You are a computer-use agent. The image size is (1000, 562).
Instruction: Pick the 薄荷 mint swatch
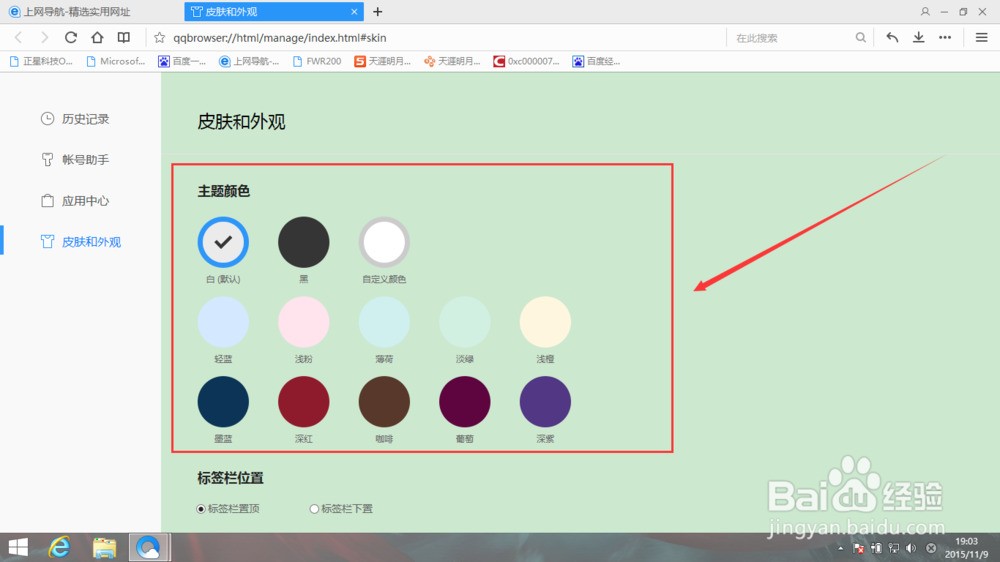click(x=384, y=322)
